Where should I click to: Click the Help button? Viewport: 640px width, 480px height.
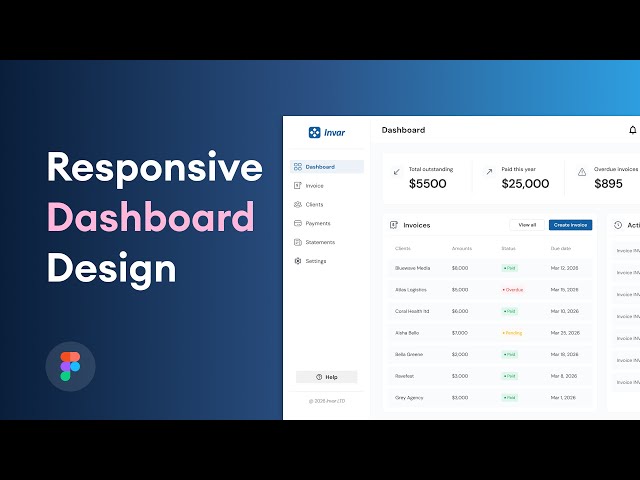click(327, 377)
